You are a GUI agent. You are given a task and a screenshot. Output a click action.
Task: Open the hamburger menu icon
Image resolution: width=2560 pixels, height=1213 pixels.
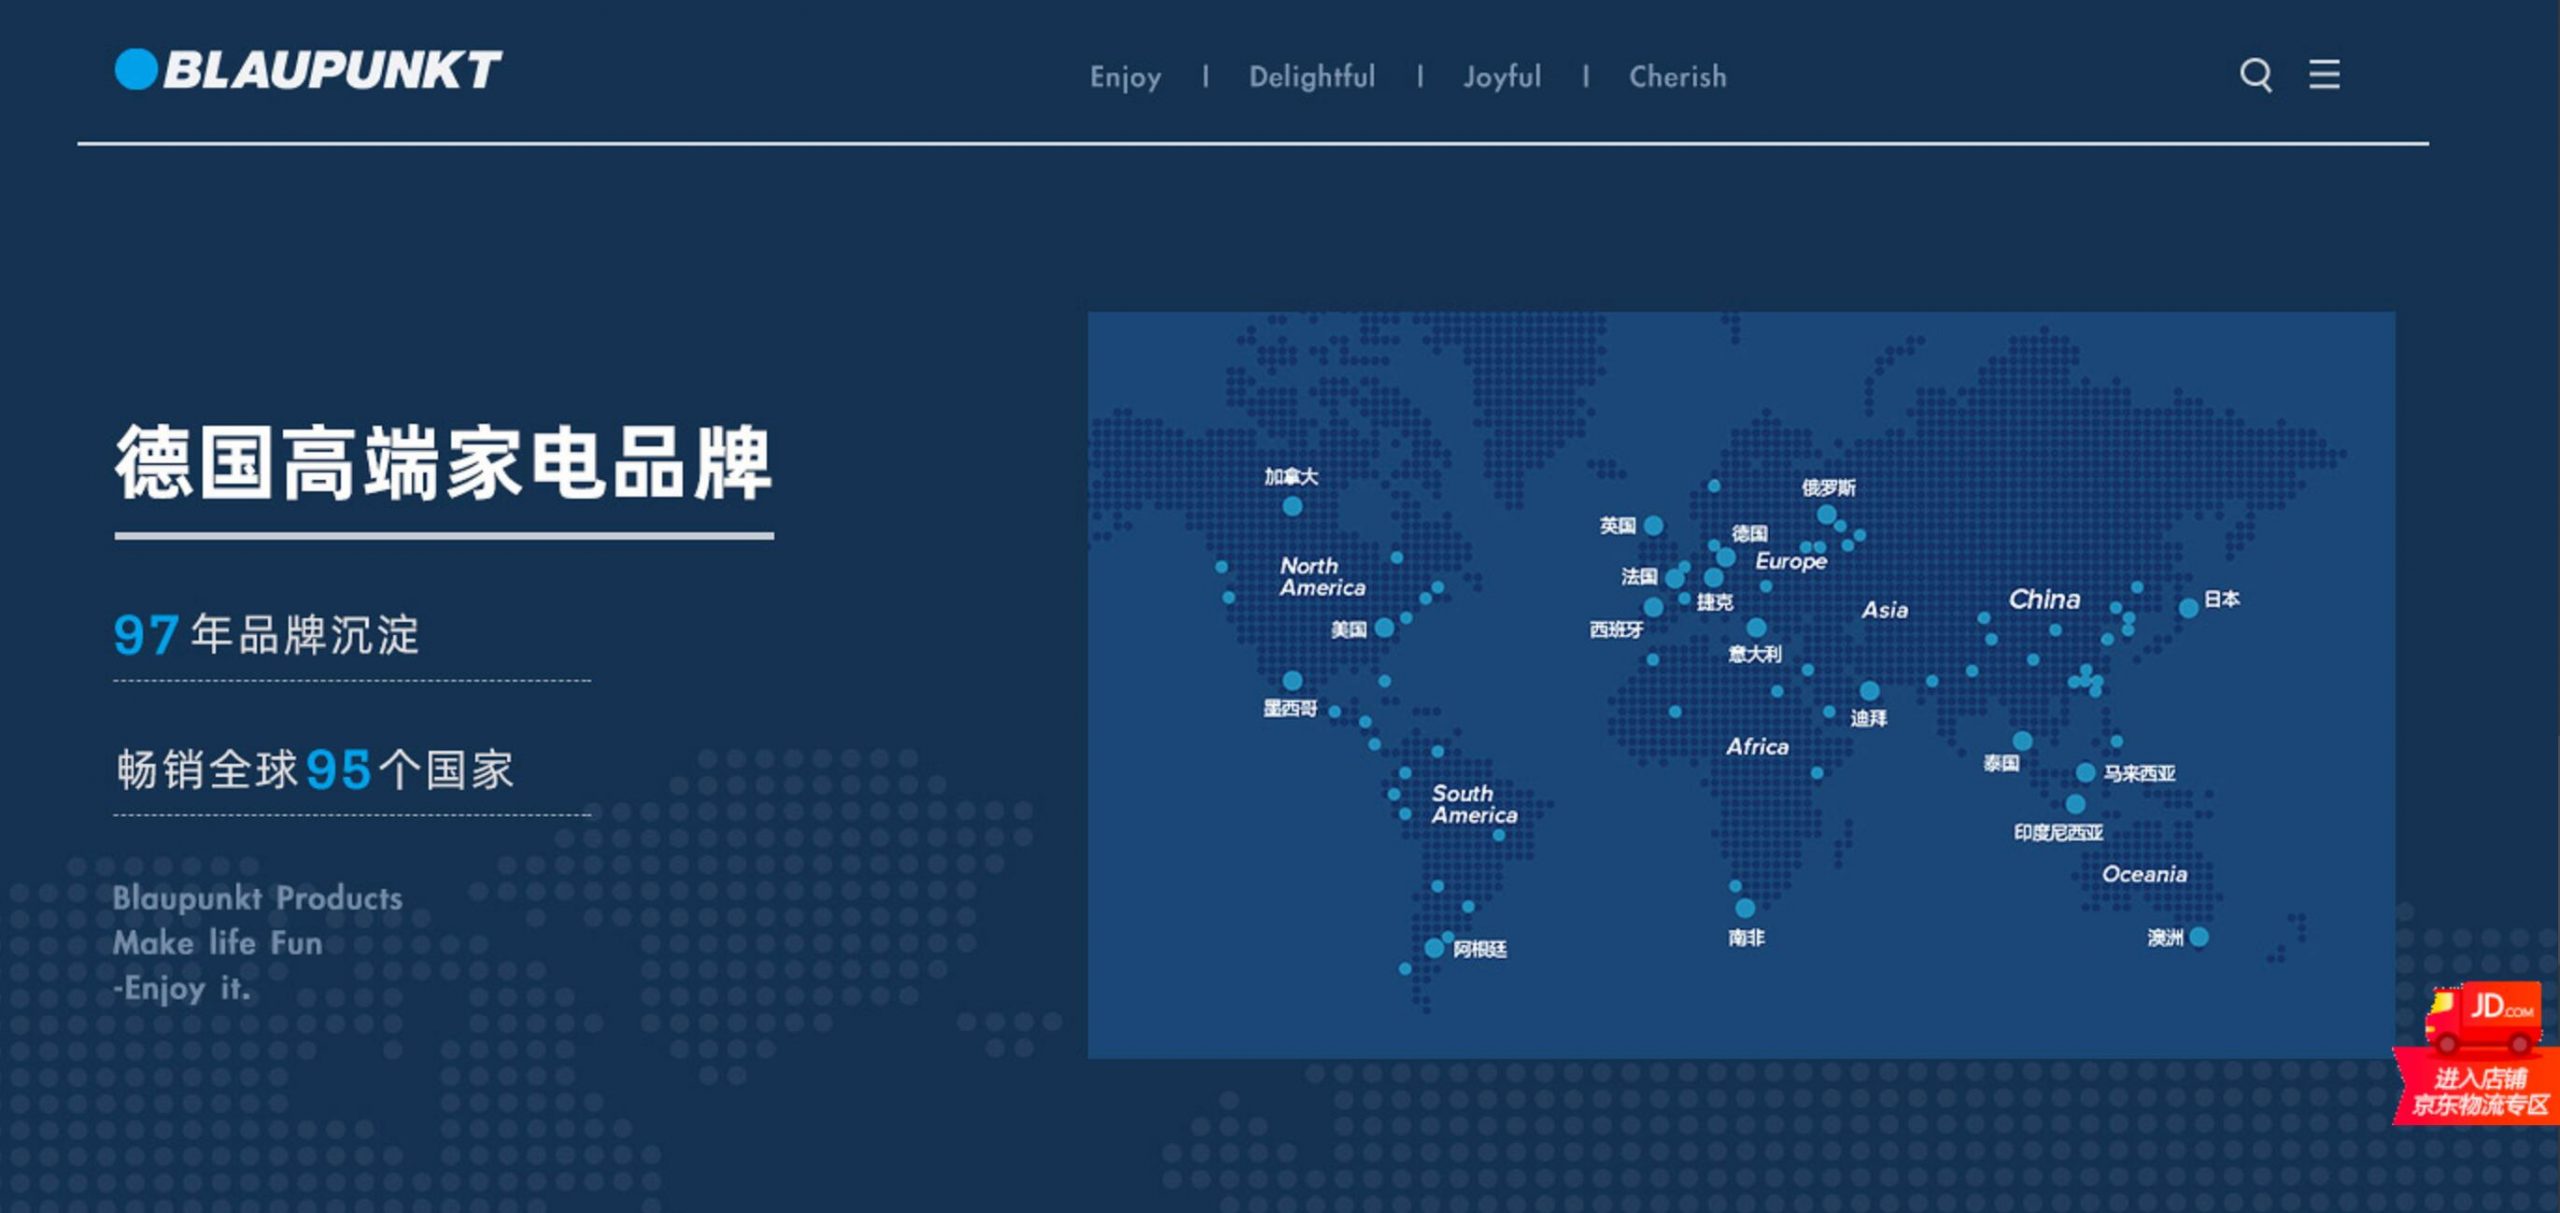click(2324, 74)
